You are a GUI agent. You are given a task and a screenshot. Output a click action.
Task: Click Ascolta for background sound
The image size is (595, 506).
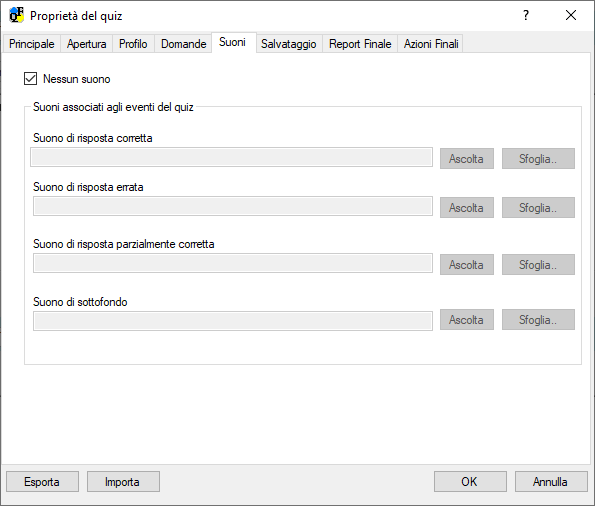coord(467,320)
